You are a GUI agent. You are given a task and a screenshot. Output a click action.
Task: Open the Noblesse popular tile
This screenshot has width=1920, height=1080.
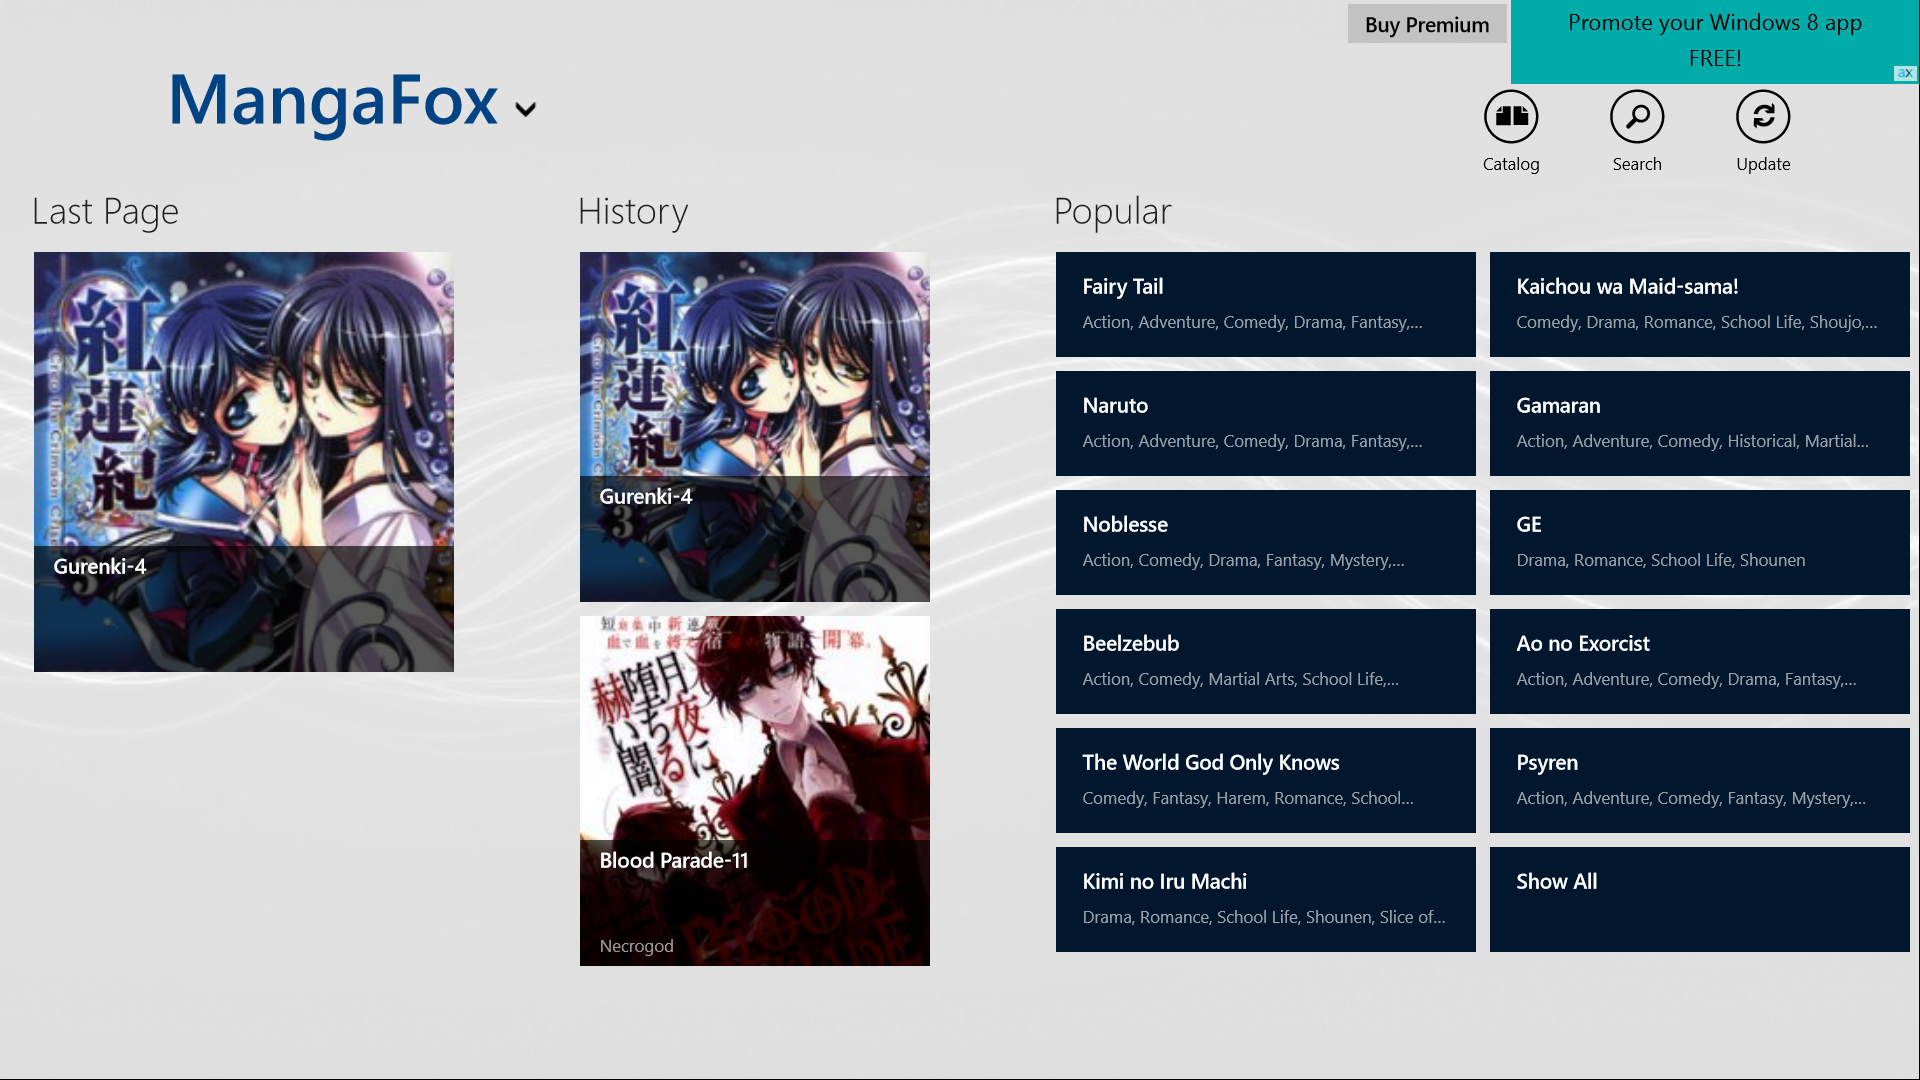[1265, 542]
